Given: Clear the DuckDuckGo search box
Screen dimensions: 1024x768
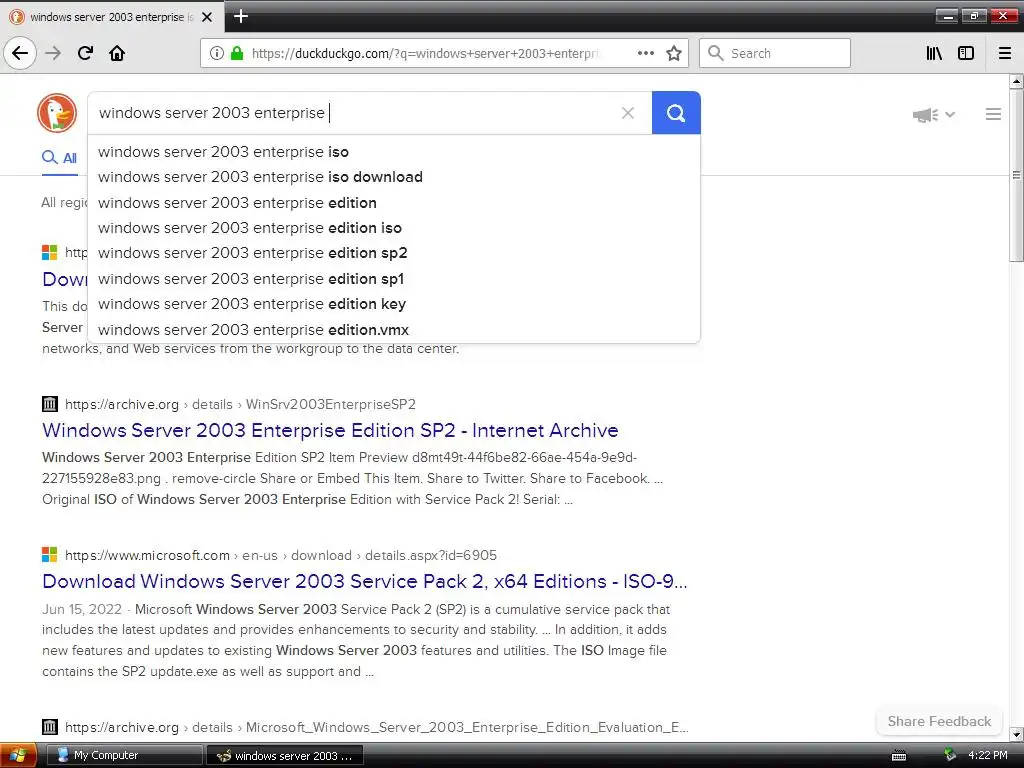Looking at the screenshot, I should click(x=628, y=113).
